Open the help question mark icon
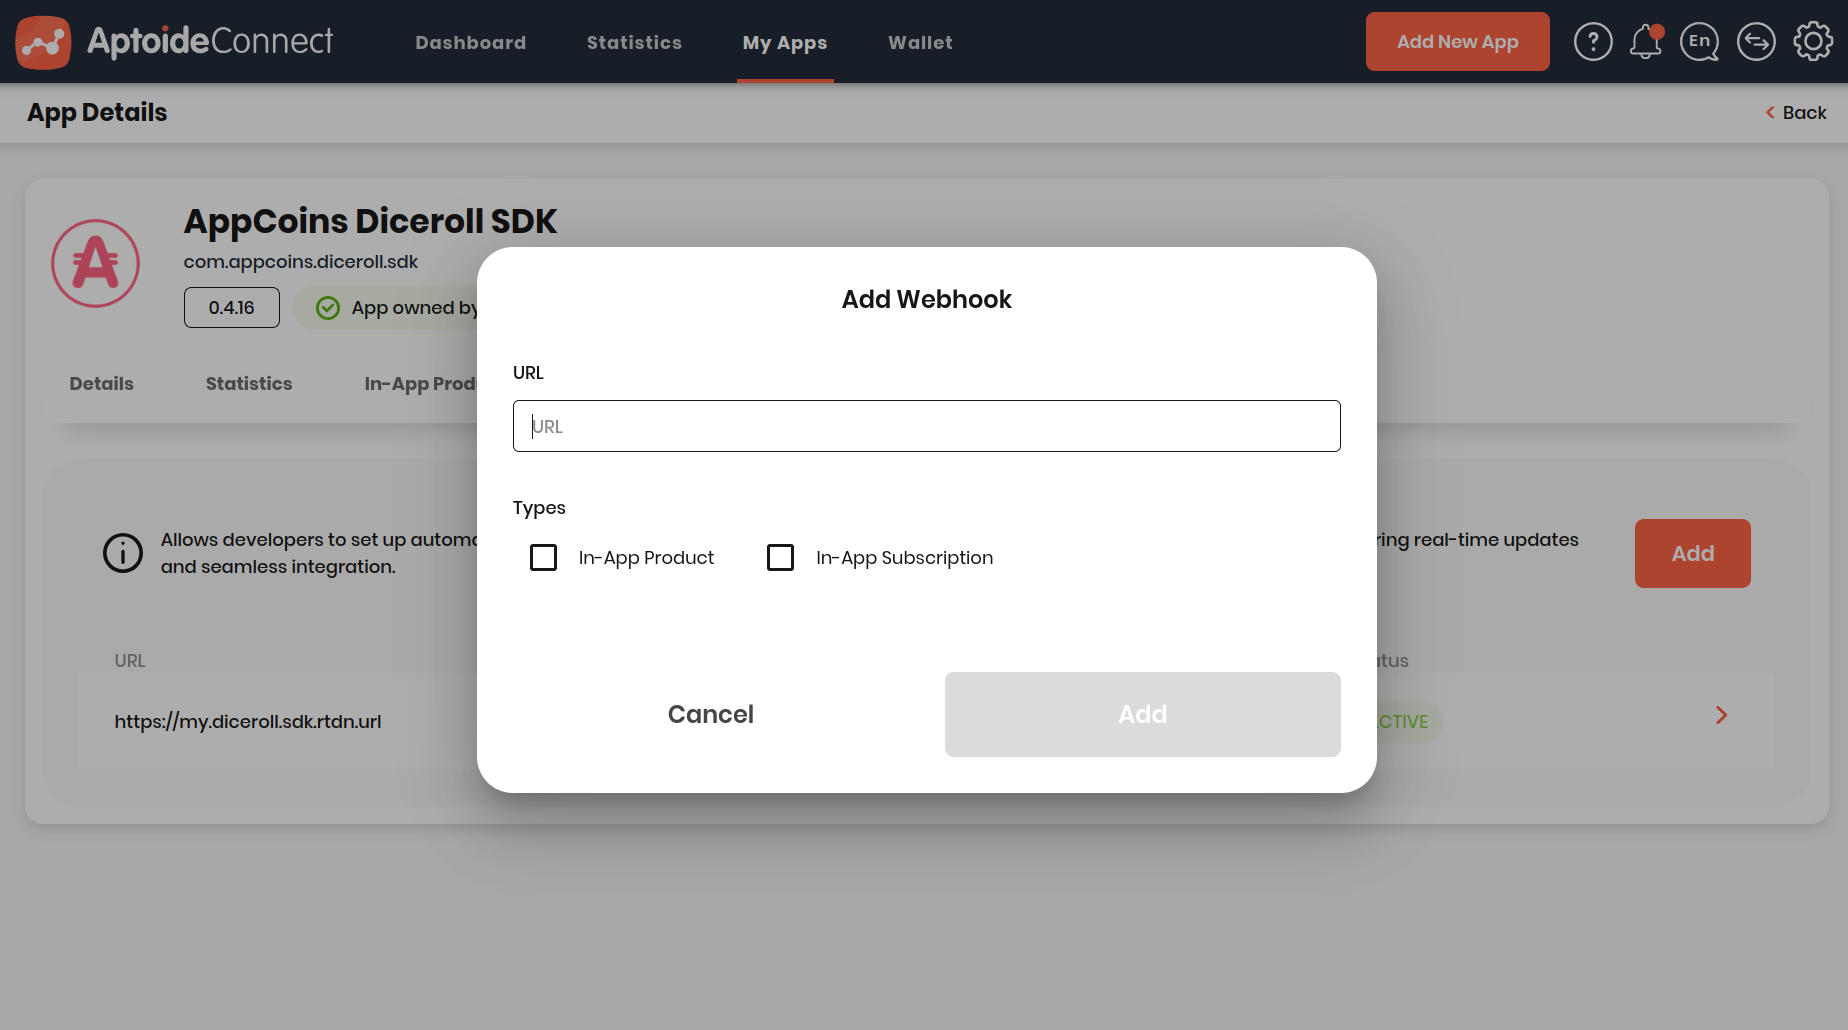 coord(1593,42)
